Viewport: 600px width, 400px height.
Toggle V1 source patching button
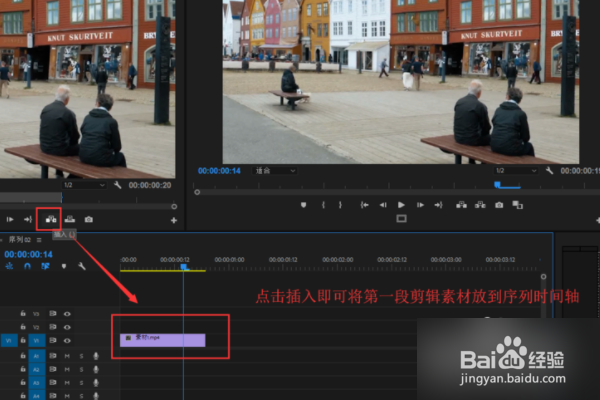tap(9, 340)
